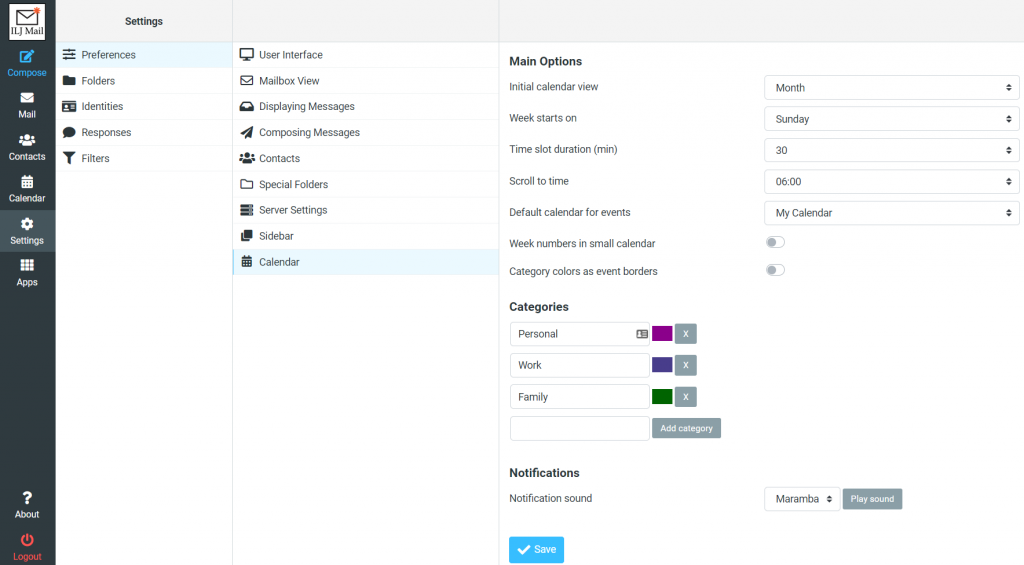Open the Week starts on dropdown
1024x565 pixels.
pos(891,119)
